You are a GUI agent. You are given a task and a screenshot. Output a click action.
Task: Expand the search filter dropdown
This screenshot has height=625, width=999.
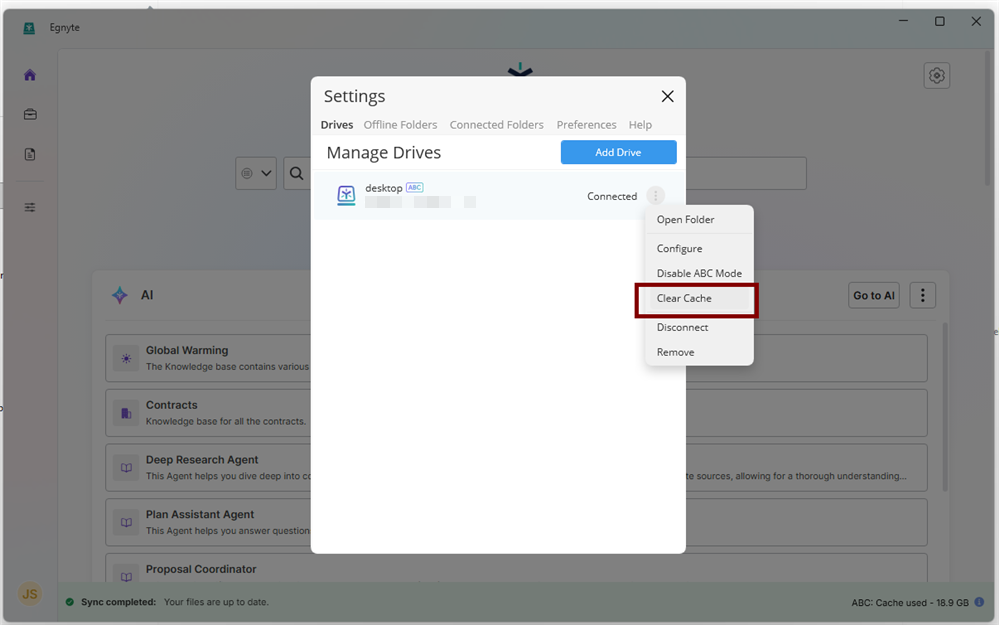pyautogui.click(x=256, y=173)
